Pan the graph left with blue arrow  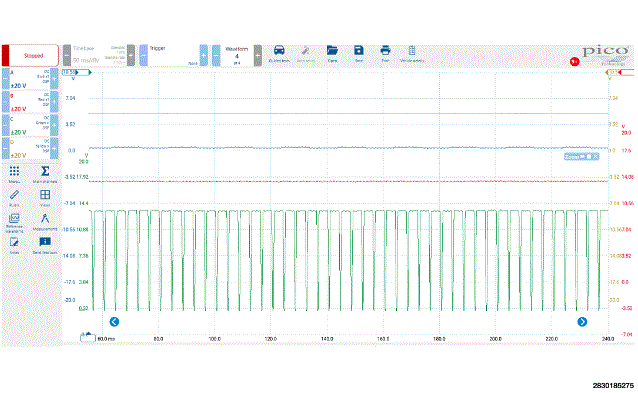[x=114, y=322]
